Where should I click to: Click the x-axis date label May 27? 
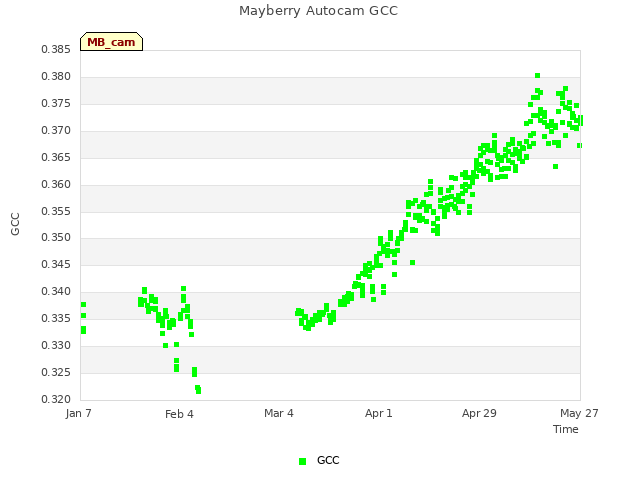tap(579, 413)
